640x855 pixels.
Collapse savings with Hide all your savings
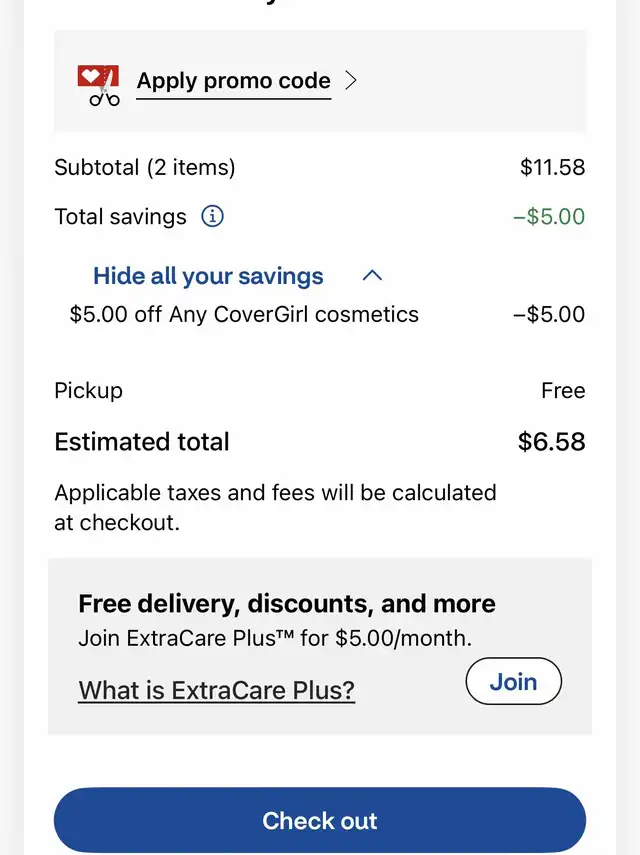[208, 275]
